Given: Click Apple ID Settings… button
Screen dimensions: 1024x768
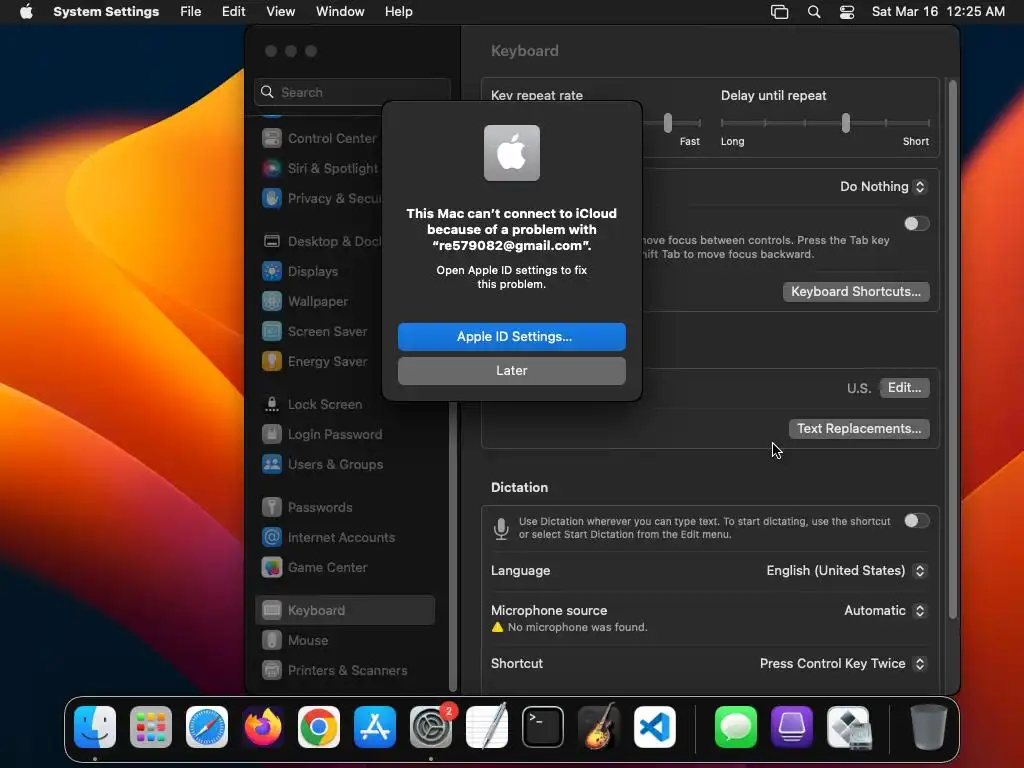Looking at the screenshot, I should [x=511, y=337].
